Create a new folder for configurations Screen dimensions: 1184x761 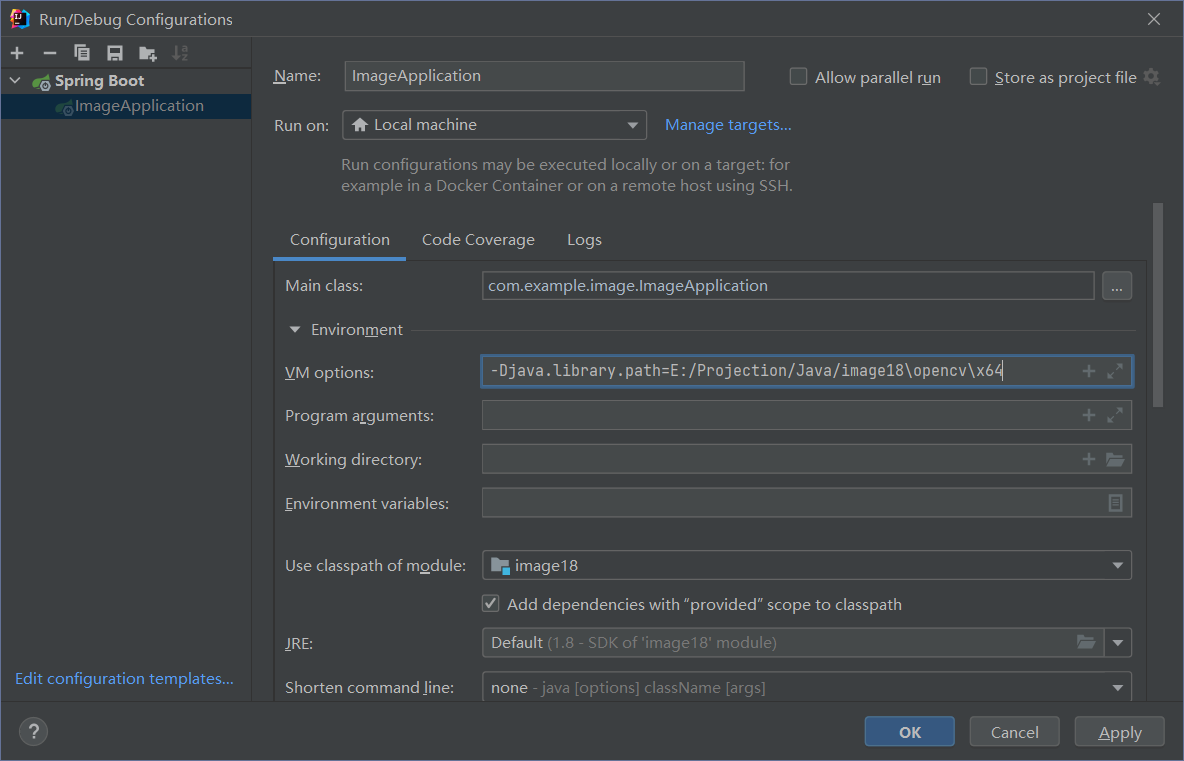pyautogui.click(x=147, y=52)
